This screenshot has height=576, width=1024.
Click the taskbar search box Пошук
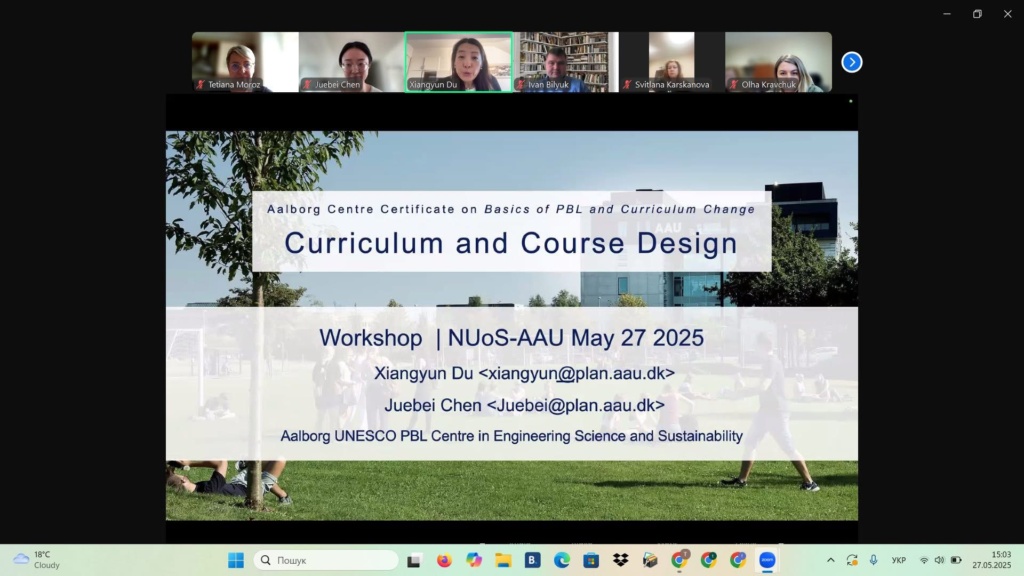coord(326,560)
